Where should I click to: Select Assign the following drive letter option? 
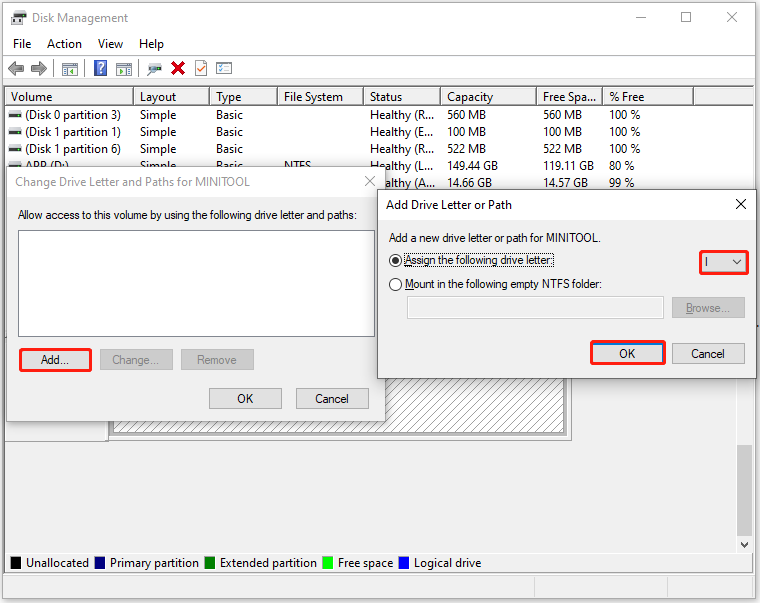tap(396, 261)
